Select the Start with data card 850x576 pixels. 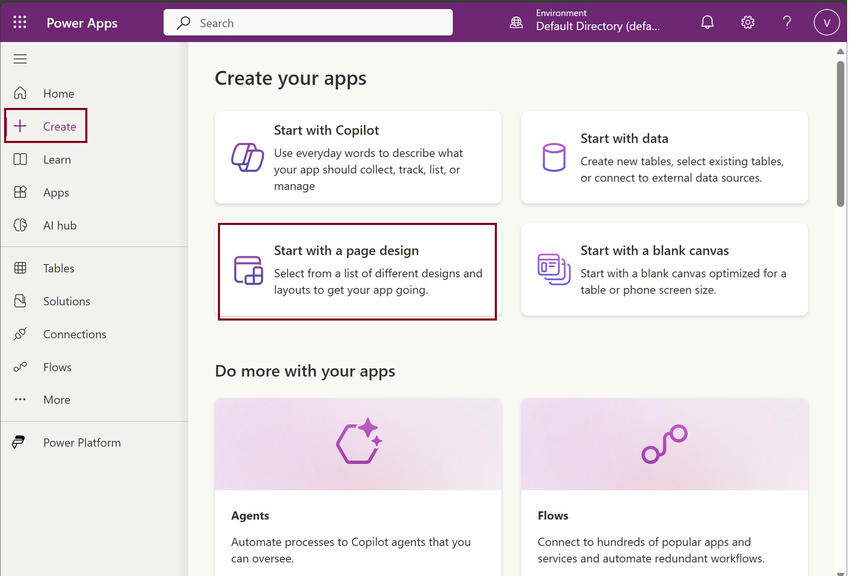coord(664,157)
